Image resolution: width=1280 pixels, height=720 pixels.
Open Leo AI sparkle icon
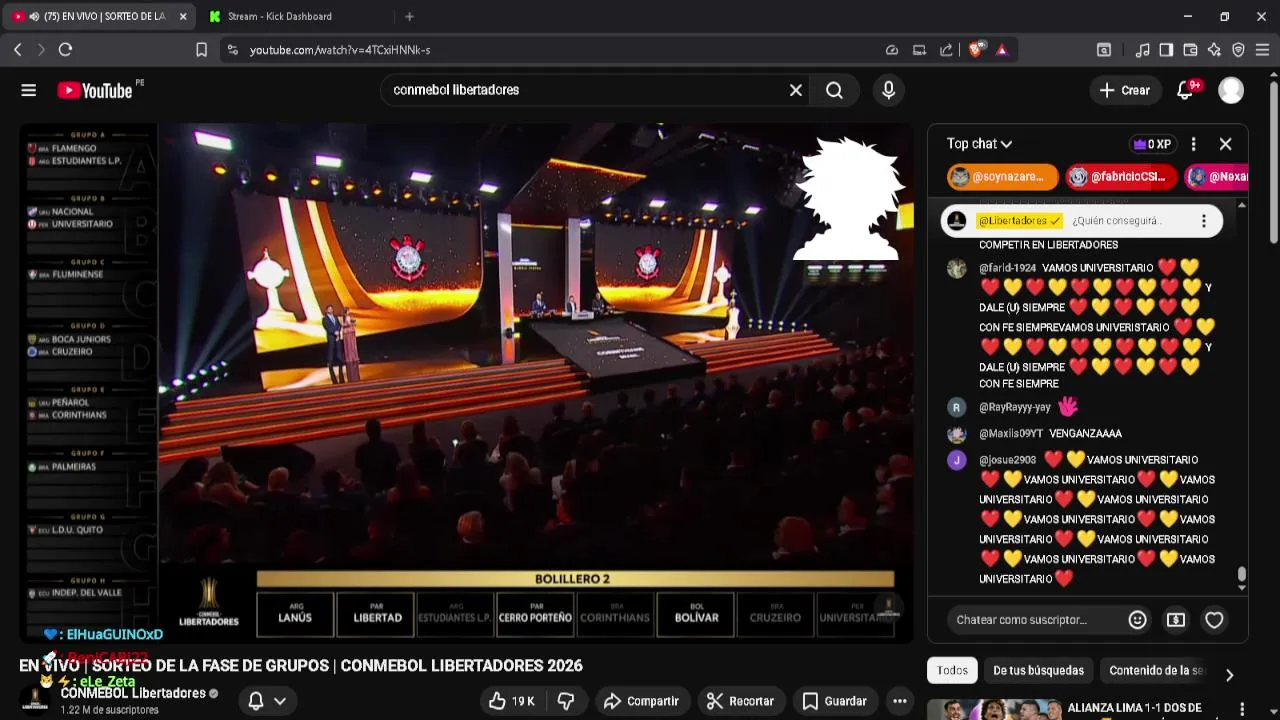point(1214,49)
